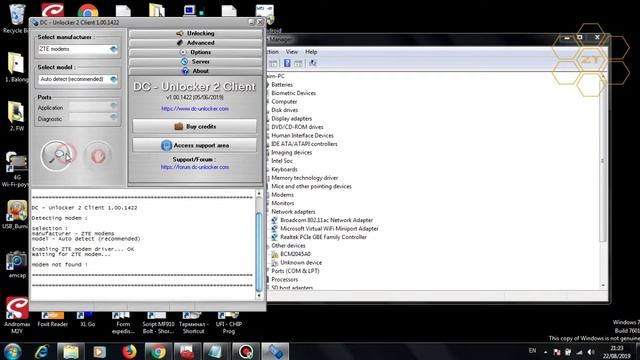Open the View menu in Device Manager

point(291,52)
